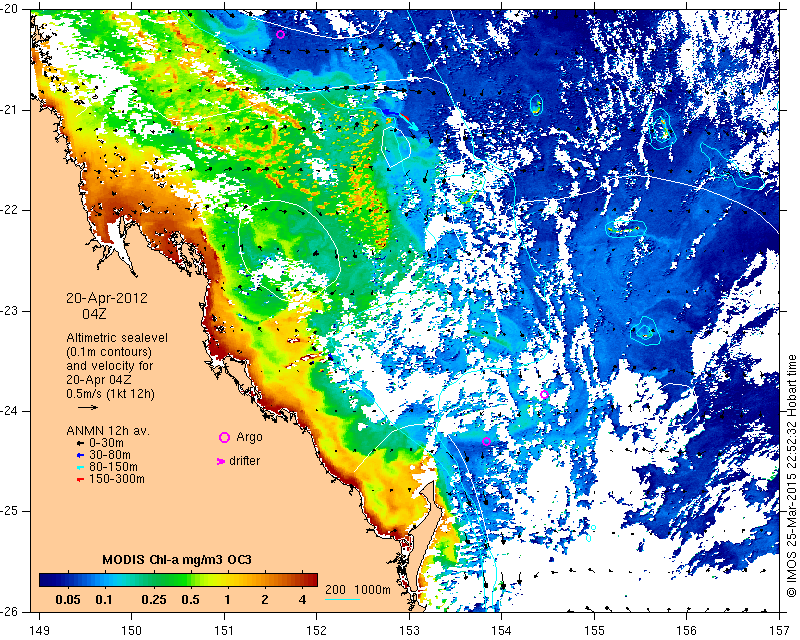Click the 'and velocity for' text line
This screenshot has width=800, height=640.
coord(110,366)
